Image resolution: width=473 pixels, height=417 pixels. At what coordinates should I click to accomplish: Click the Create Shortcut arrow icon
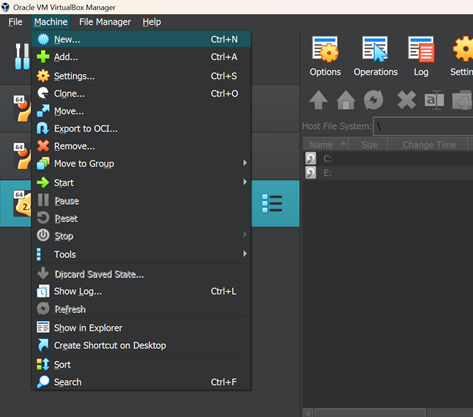[x=43, y=345]
